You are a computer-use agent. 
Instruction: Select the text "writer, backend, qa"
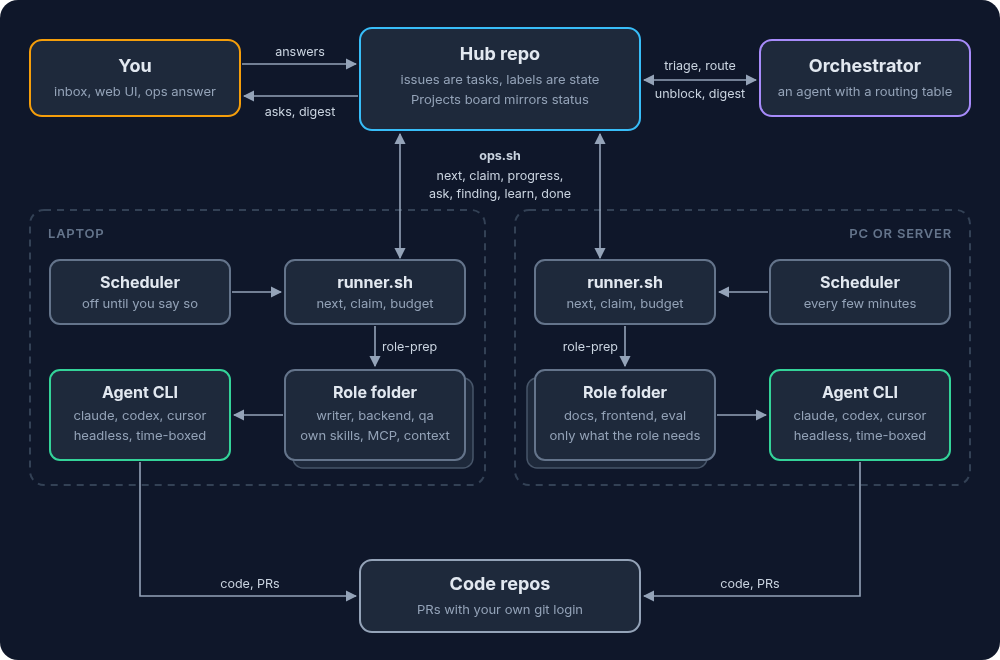pos(375,416)
